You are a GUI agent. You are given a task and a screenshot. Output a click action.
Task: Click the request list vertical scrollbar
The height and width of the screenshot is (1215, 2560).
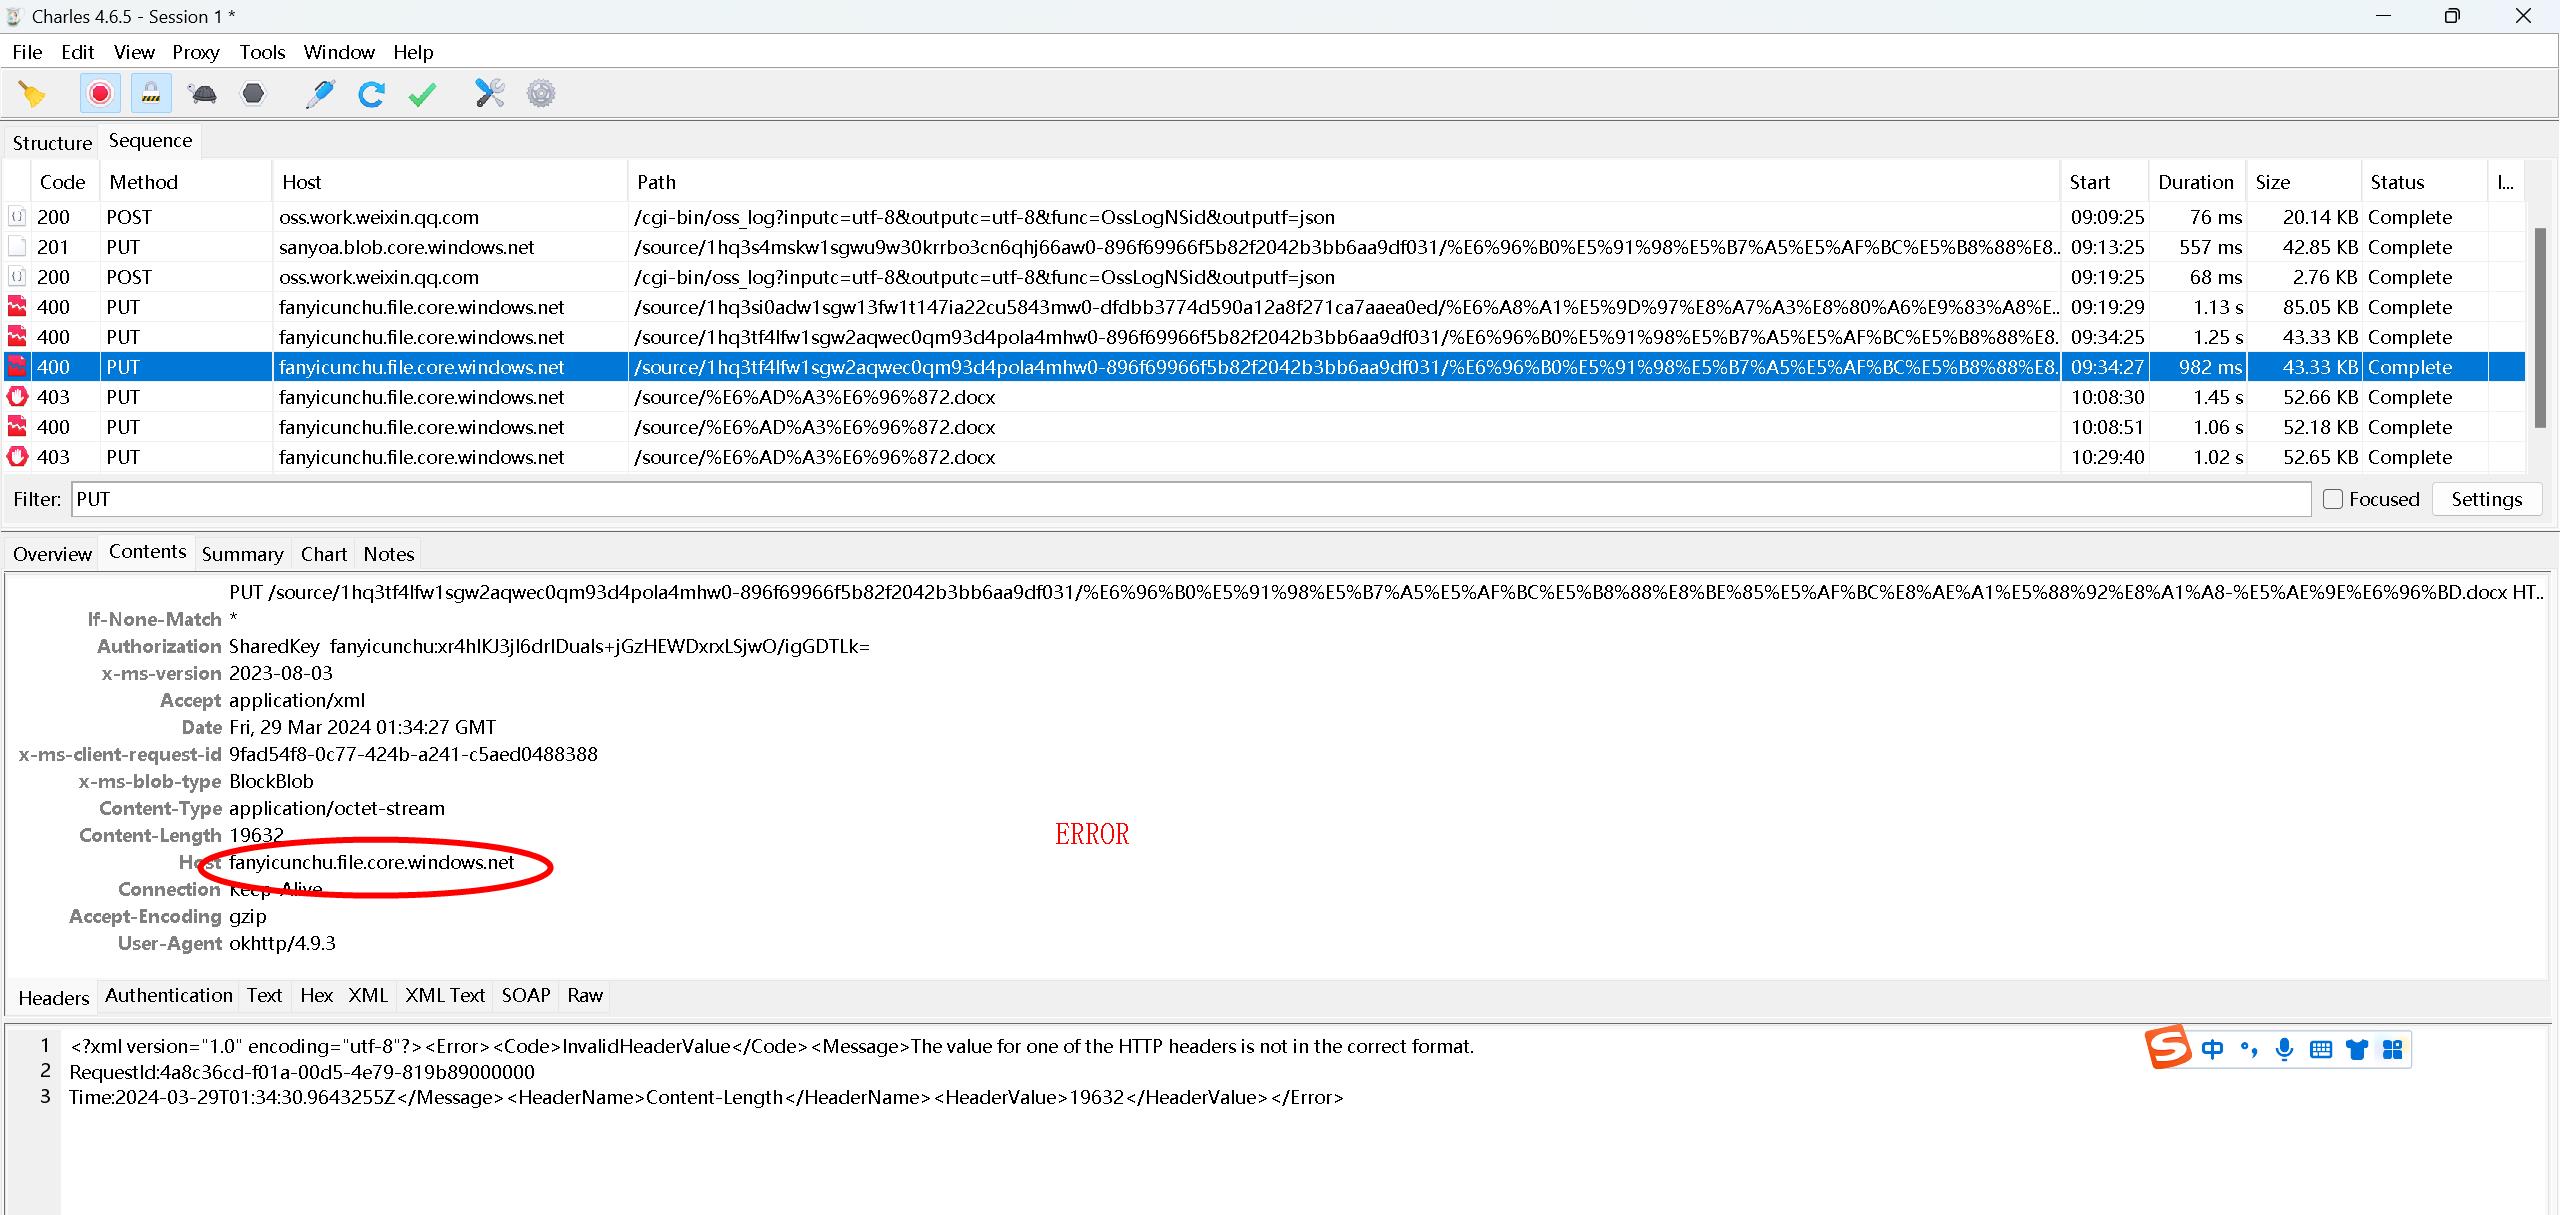[2540, 328]
